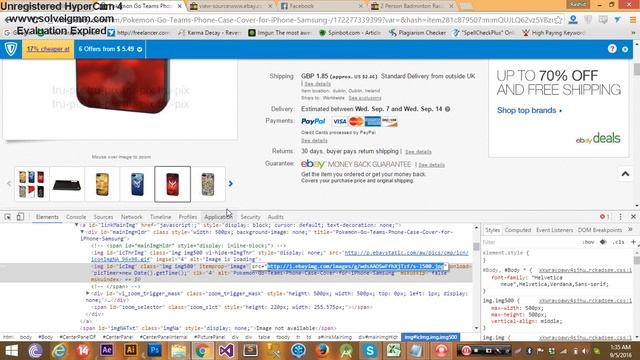Switch to Chrome in the taskbar

(x=202, y=351)
